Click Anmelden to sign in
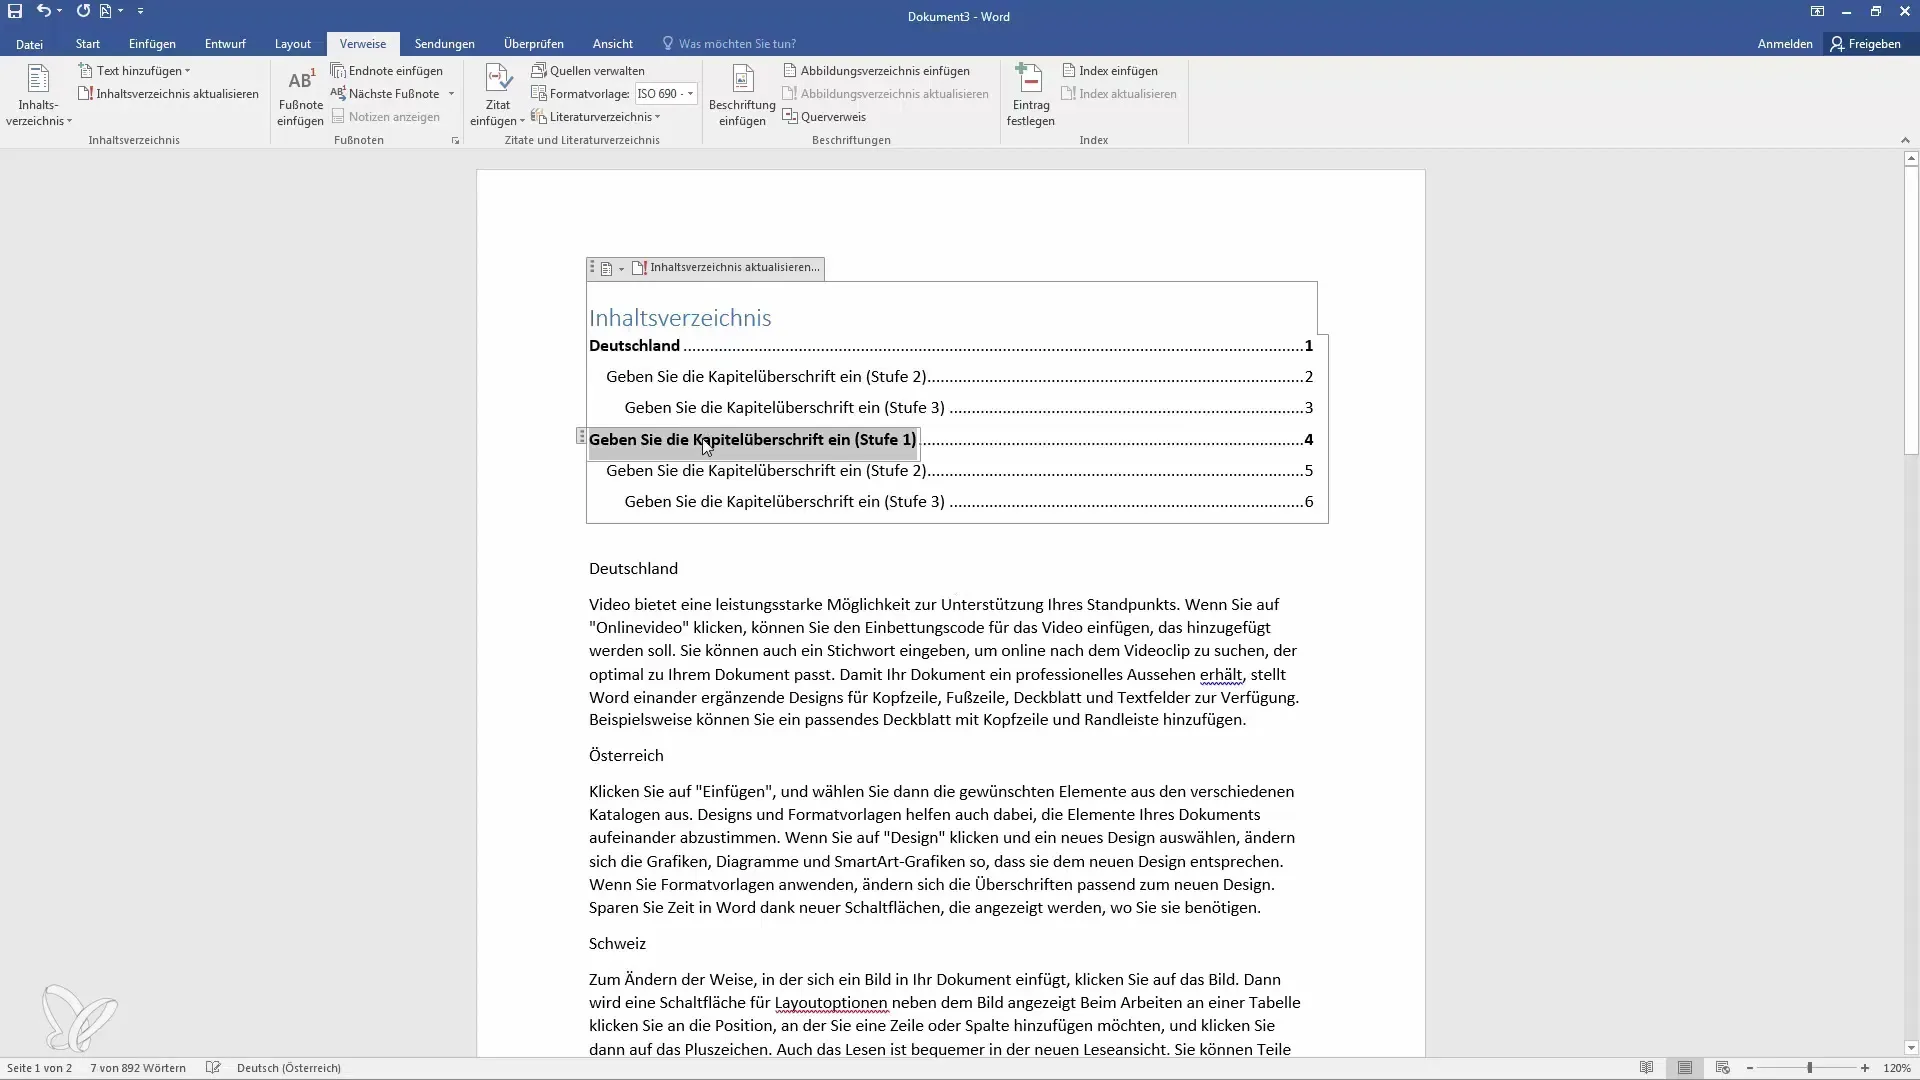Viewport: 1920px width, 1080px height. point(1785,44)
